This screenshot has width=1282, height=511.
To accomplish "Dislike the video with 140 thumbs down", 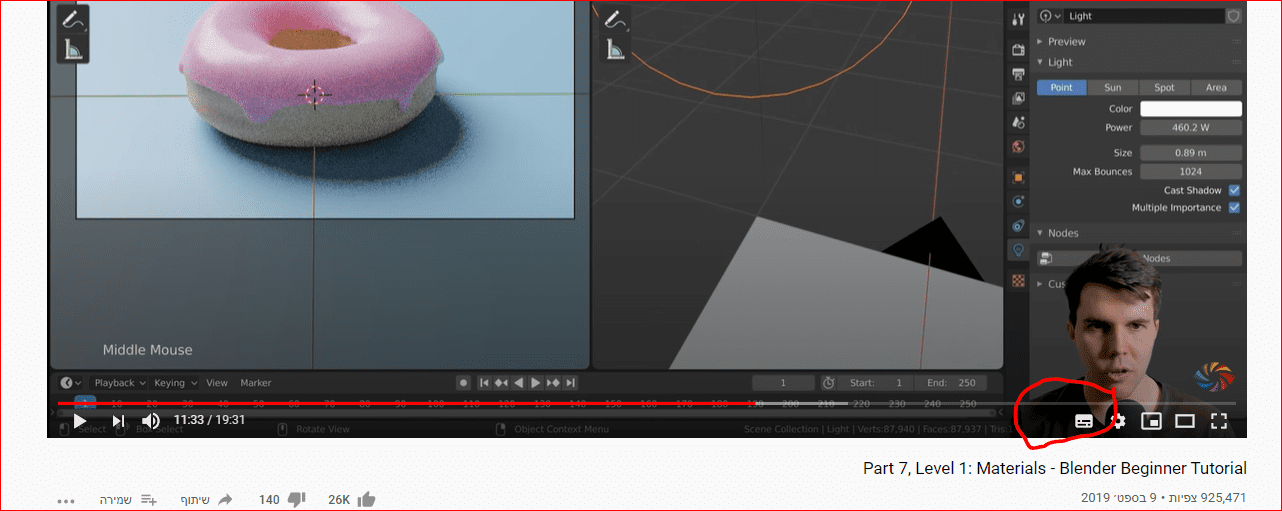I will pyautogui.click(x=296, y=499).
